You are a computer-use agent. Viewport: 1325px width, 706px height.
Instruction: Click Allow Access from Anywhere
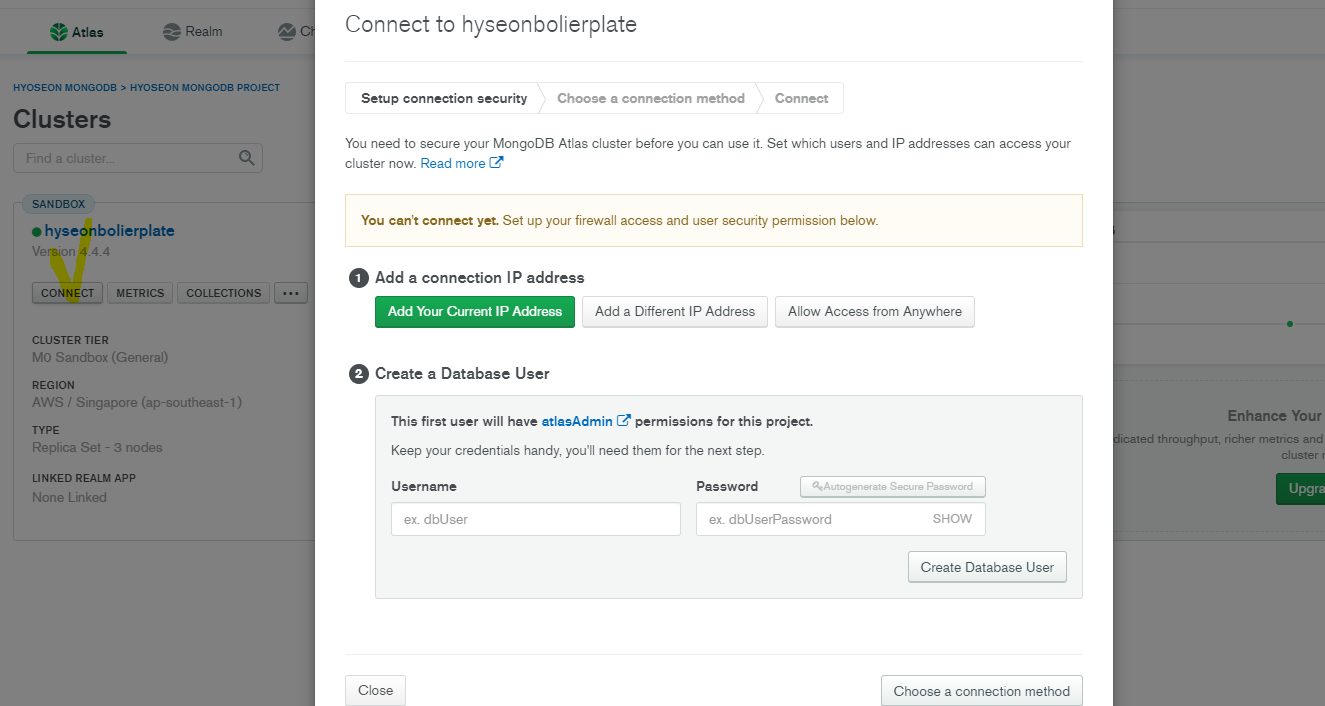point(875,311)
